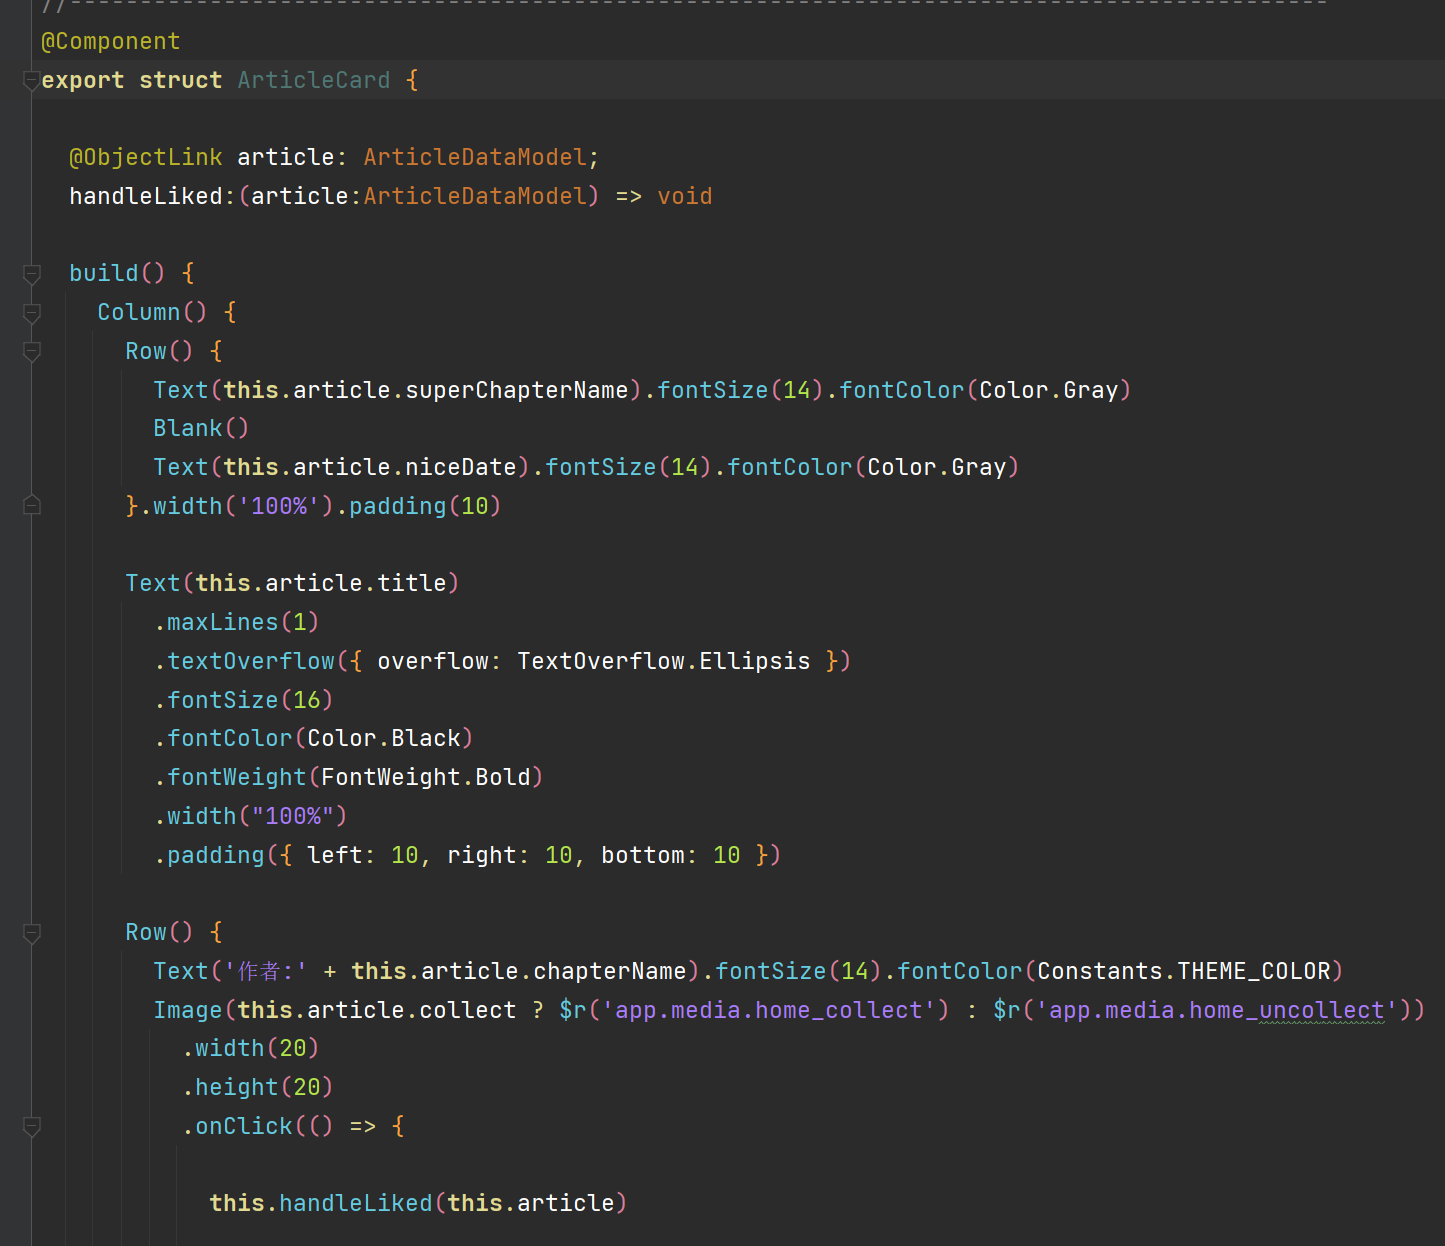Viewport: 1445px width, 1246px height.
Task: Click the .maxLines(1) call
Action: pos(236,622)
